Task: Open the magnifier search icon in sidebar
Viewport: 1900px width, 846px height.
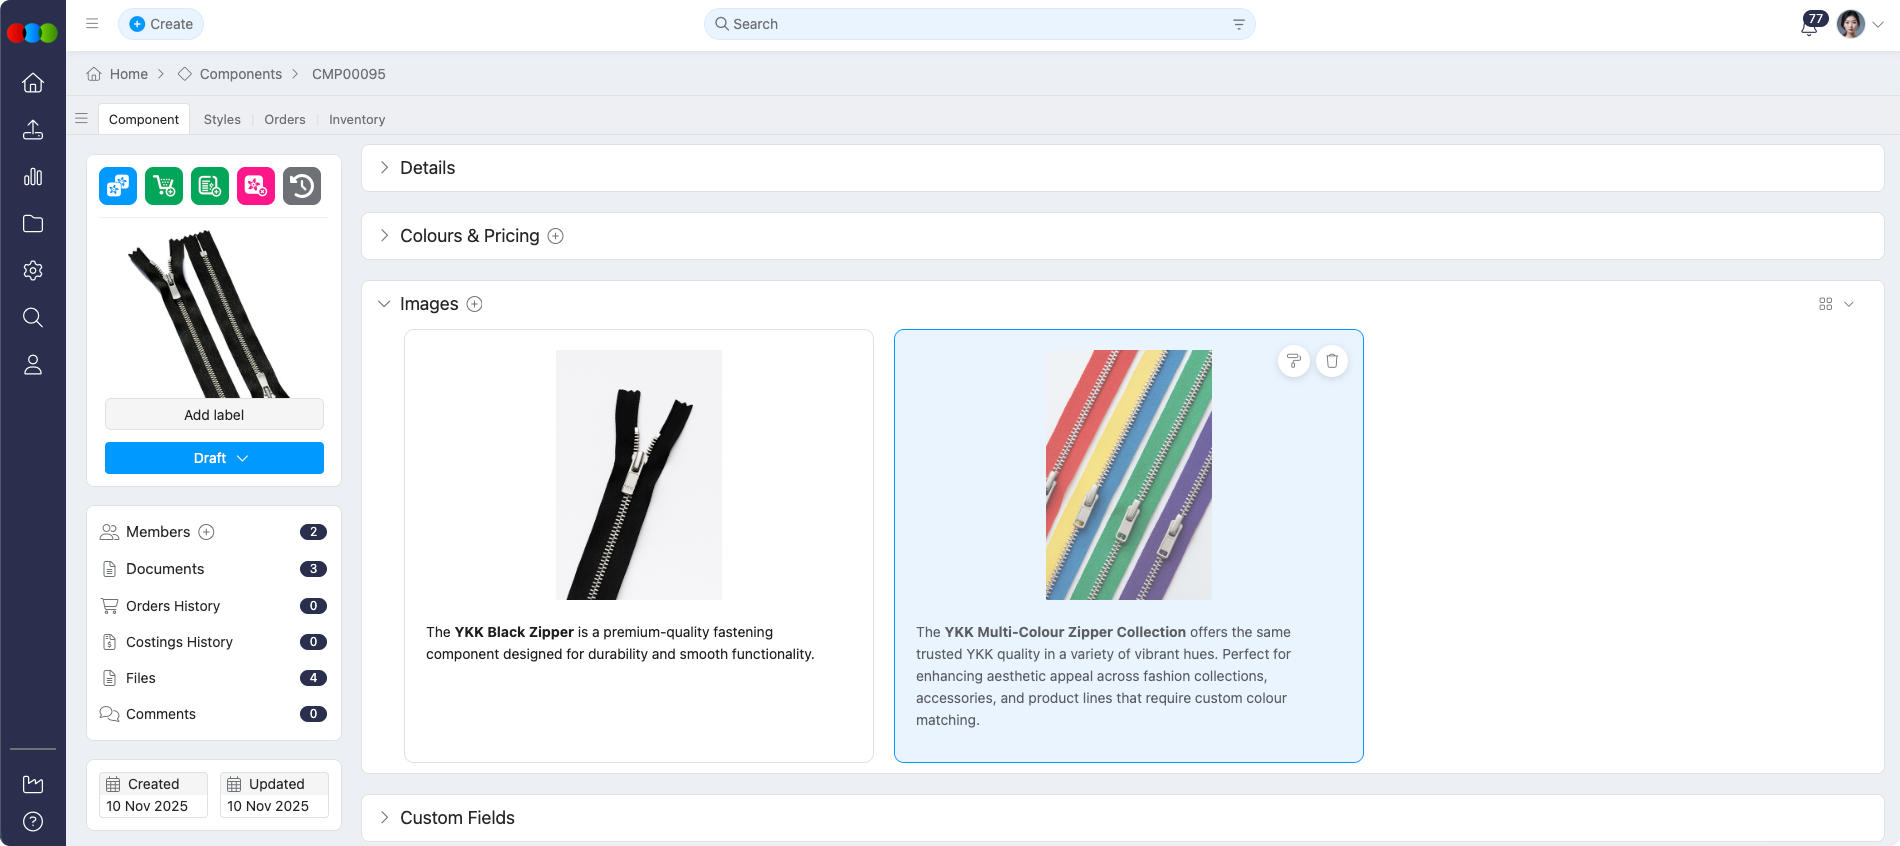Action: tap(33, 318)
